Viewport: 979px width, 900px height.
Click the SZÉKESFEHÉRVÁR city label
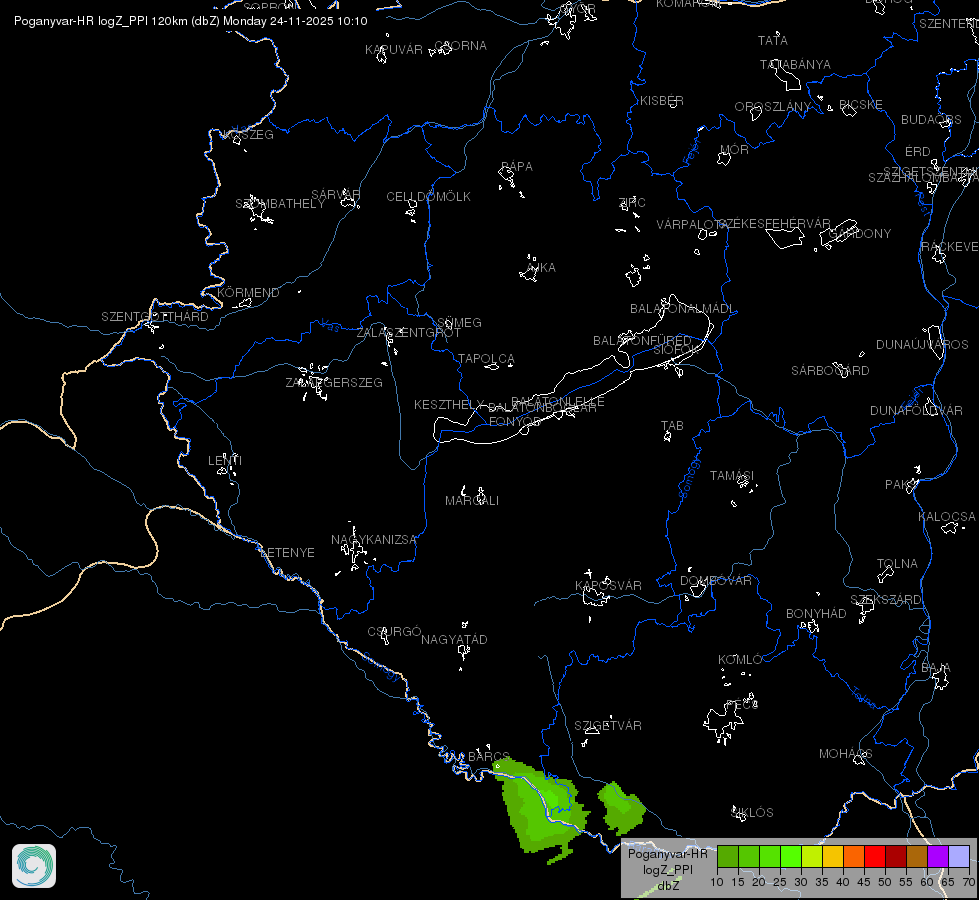click(775, 224)
